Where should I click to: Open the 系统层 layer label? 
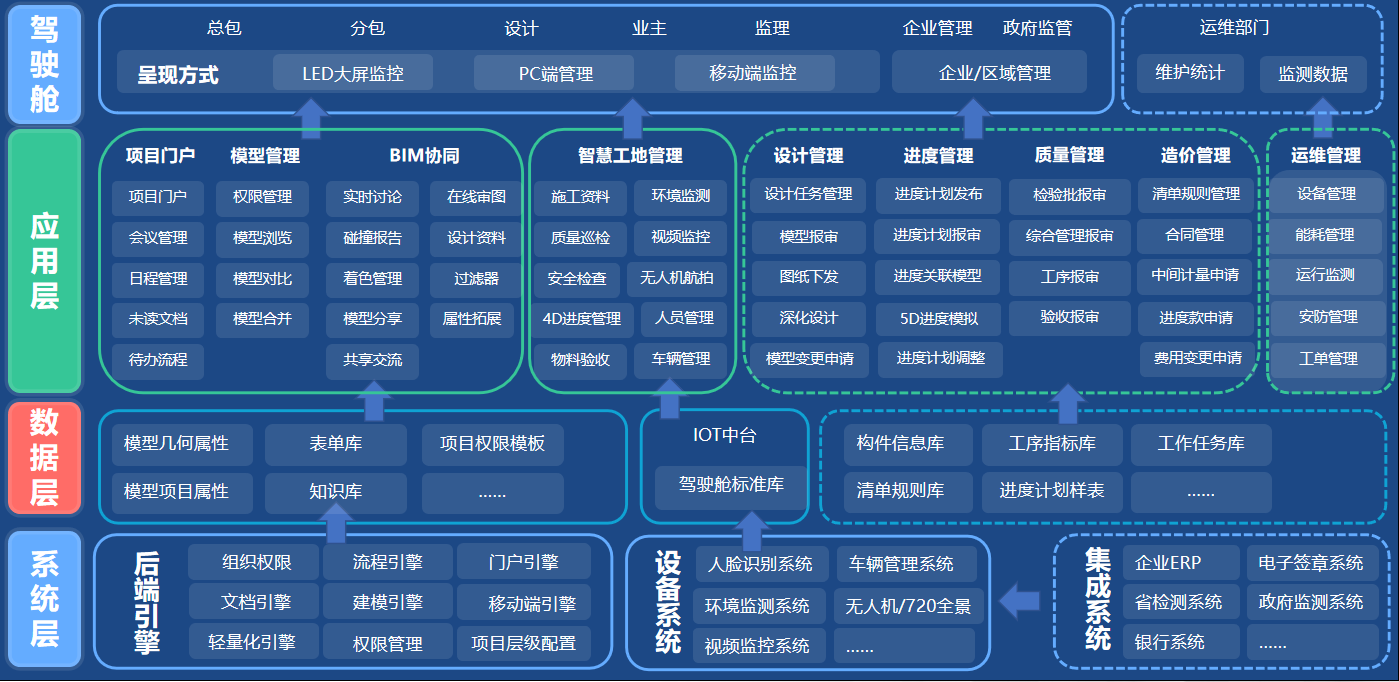pos(44,601)
